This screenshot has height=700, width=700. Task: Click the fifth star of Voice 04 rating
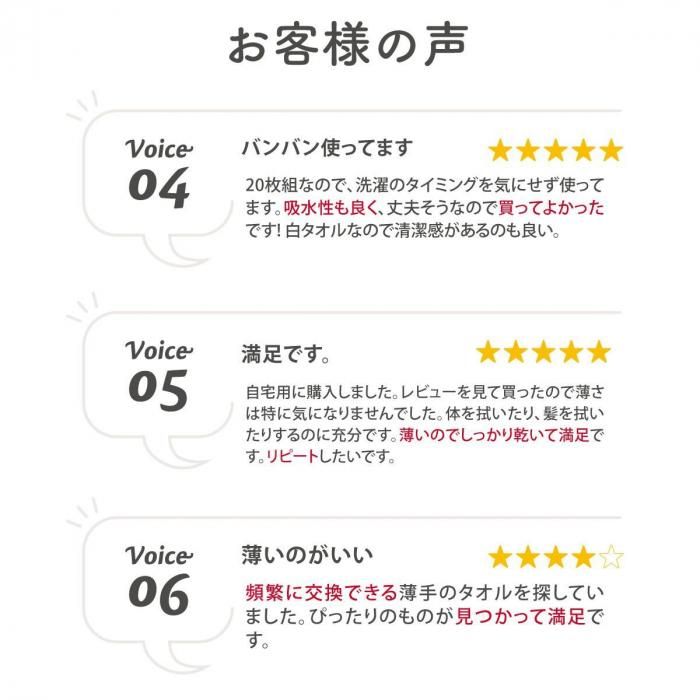point(611,150)
